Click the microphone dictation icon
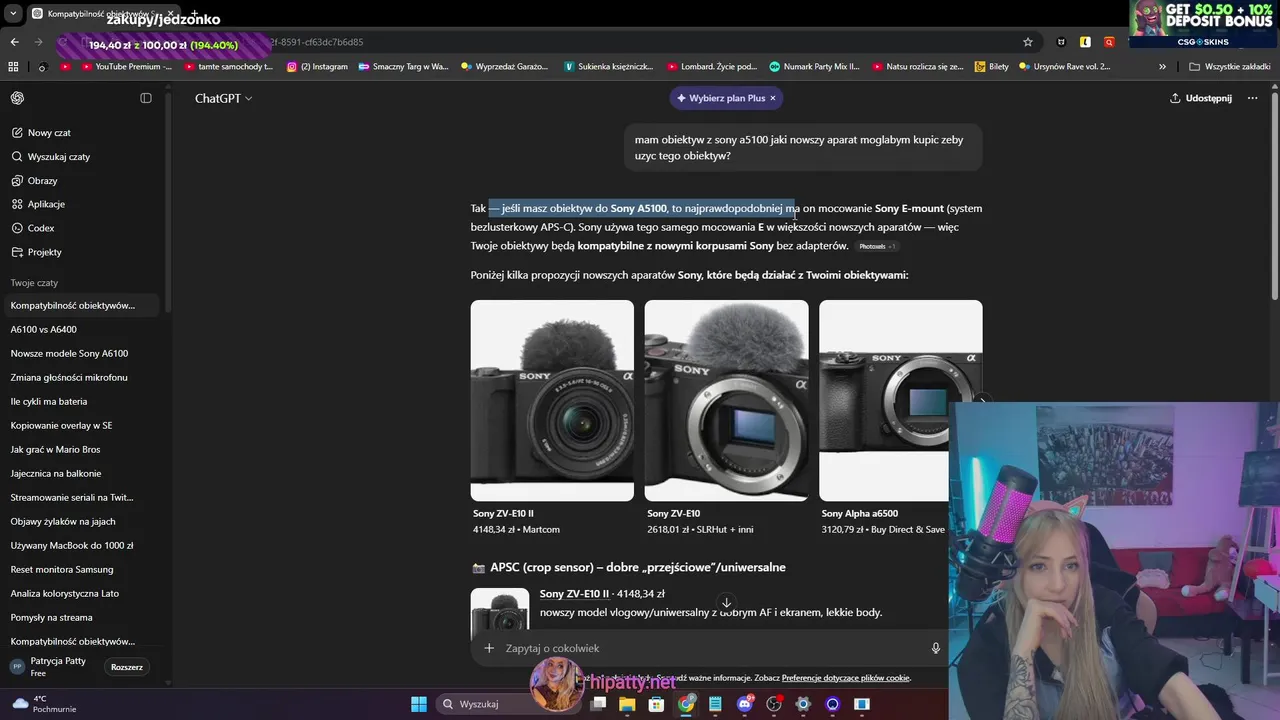The height and width of the screenshot is (720, 1280). click(936, 648)
